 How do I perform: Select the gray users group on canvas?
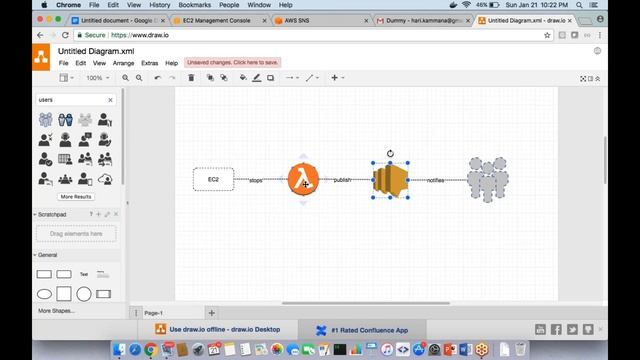point(488,180)
